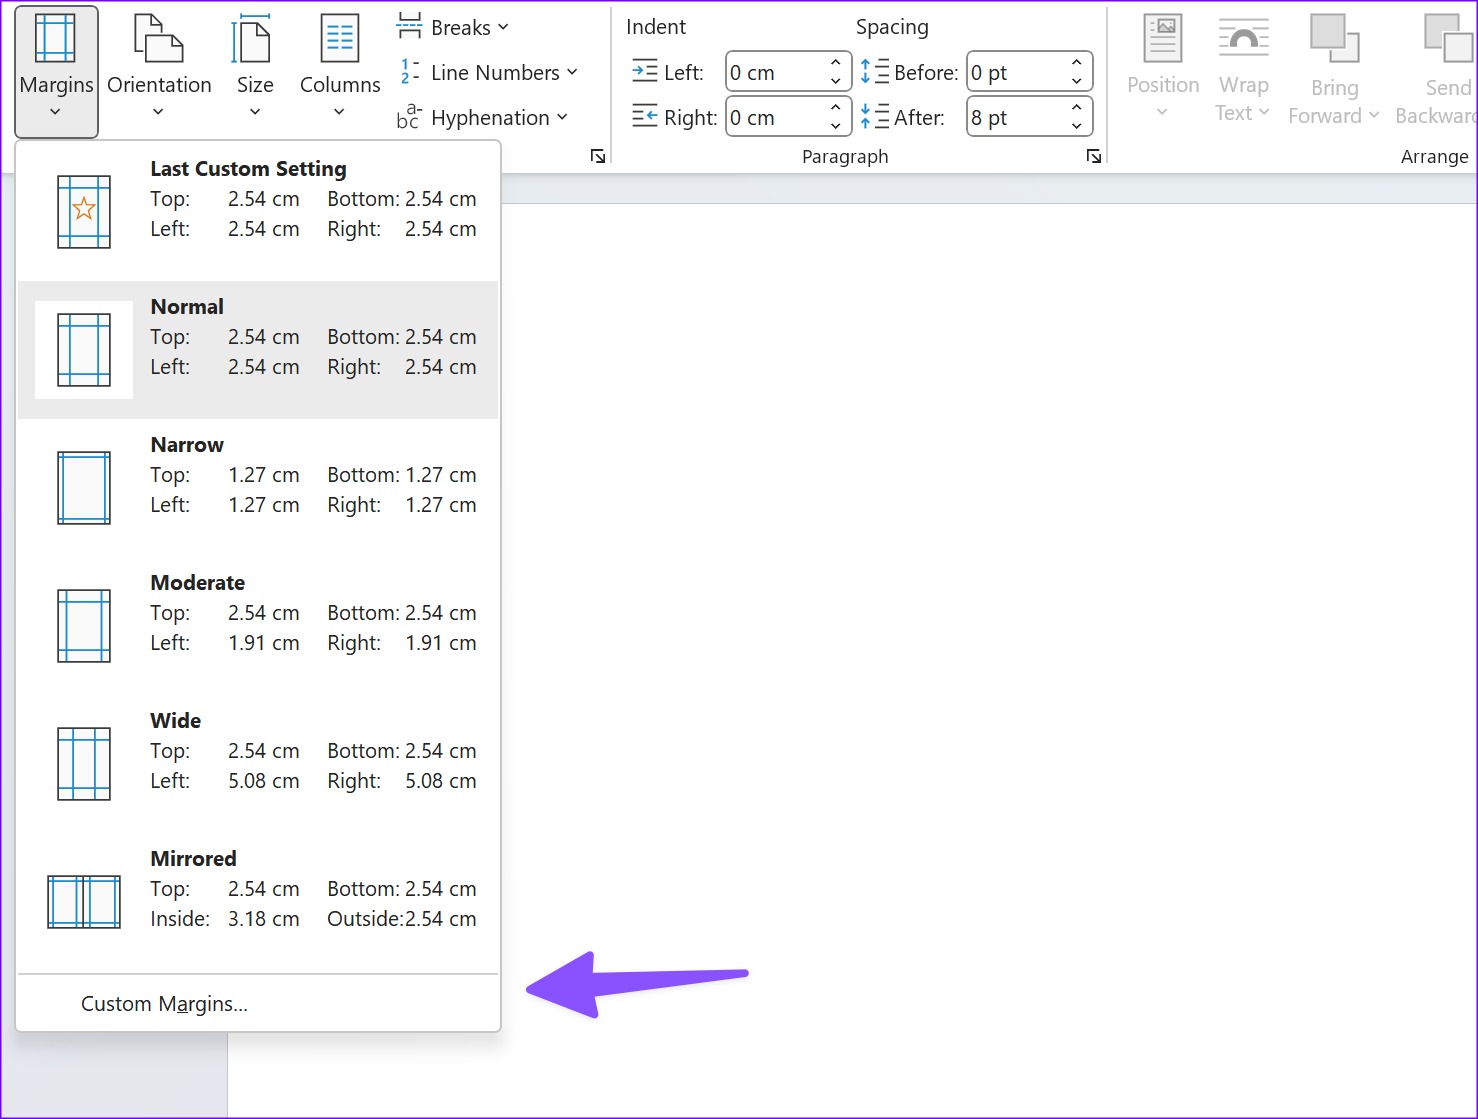Screen dimensions: 1478x1119
Task: Open the Line Numbers dropdown
Action: pyautogui.click(x=489, y=71)
